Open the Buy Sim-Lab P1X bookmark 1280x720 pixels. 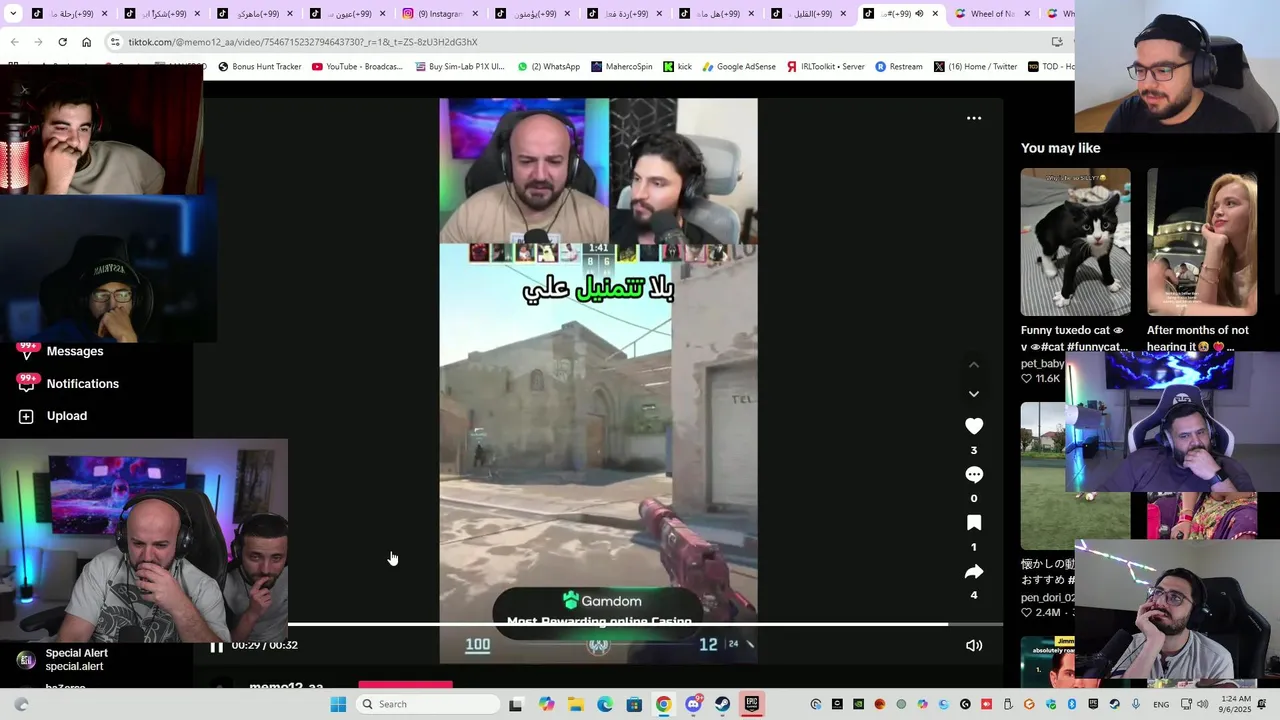click(458, 67)
